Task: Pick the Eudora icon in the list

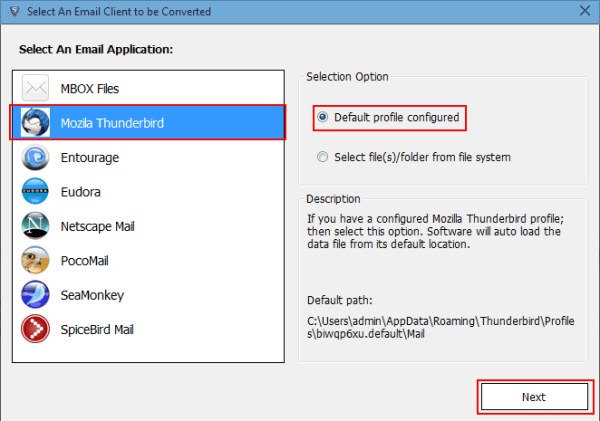Action: [36, 191]
